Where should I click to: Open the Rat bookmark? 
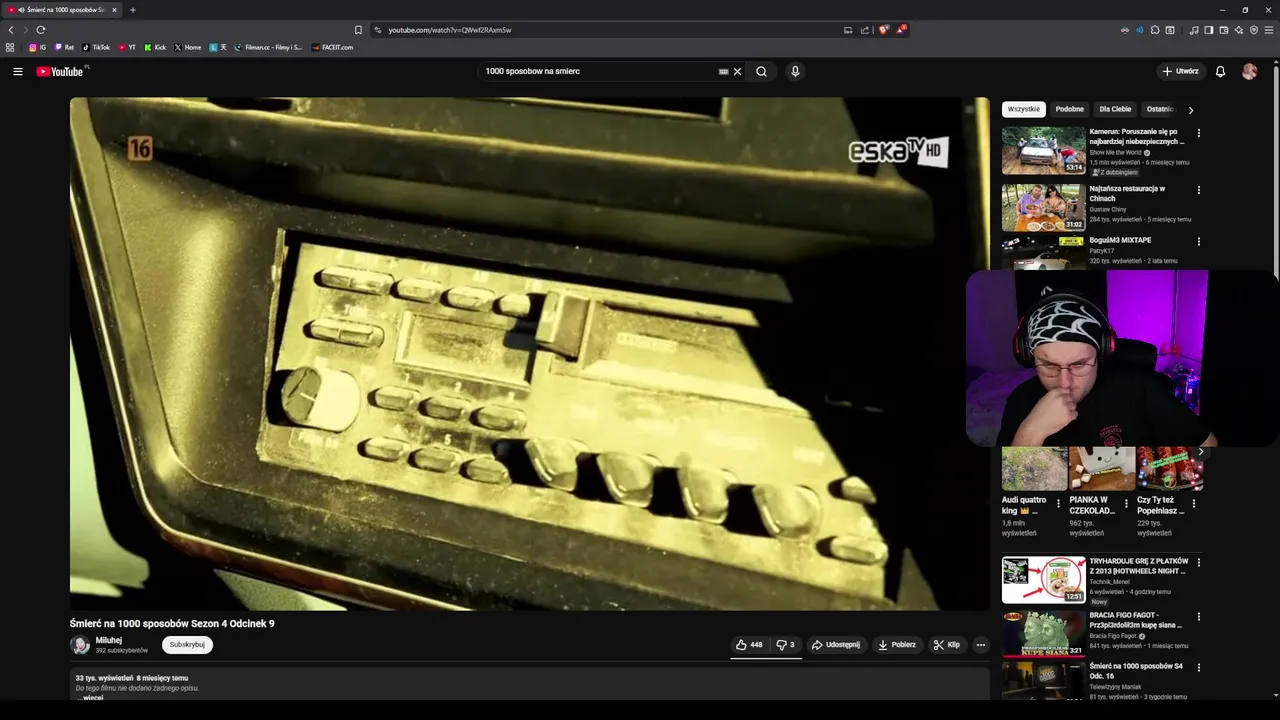tap(64, 47)
